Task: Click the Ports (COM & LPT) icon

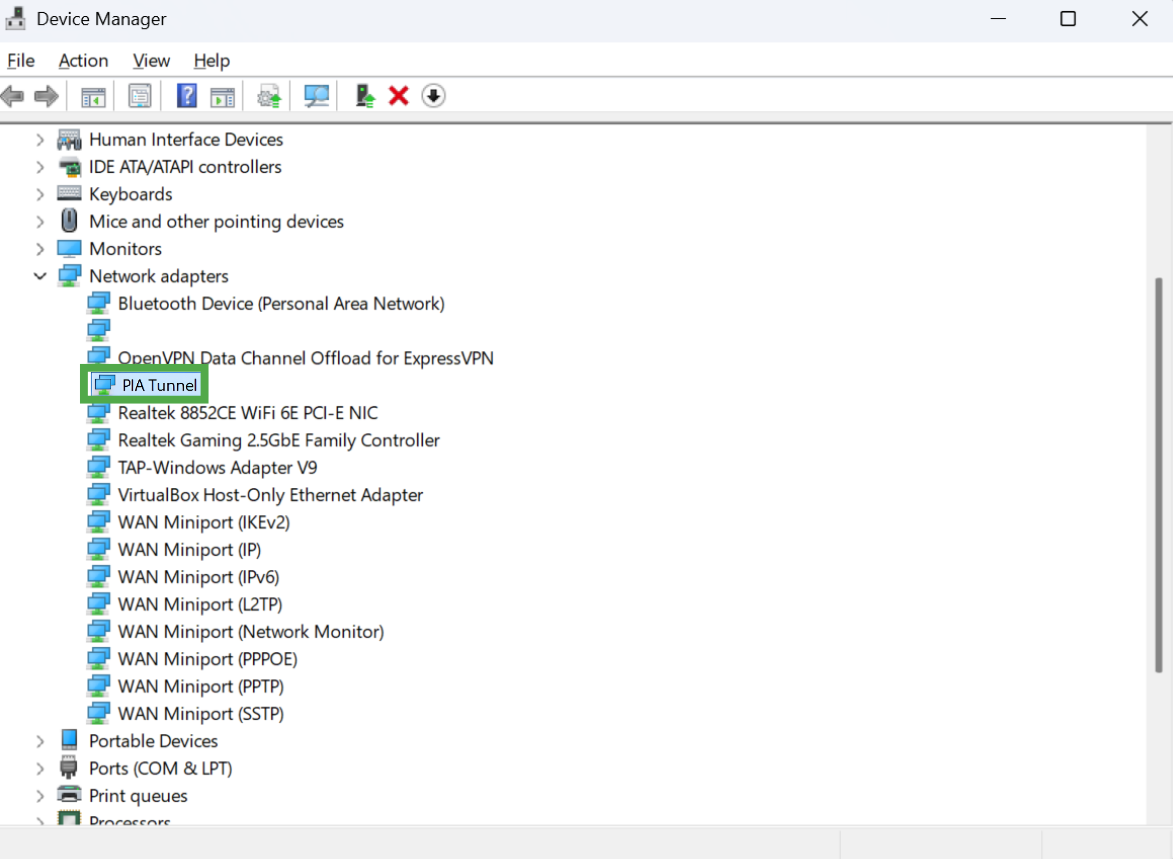Action: [x=69, y=768]
